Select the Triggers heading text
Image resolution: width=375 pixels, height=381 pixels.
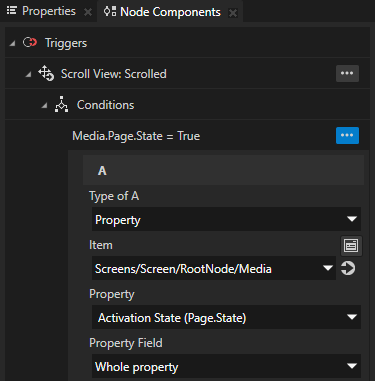point(66,43)
